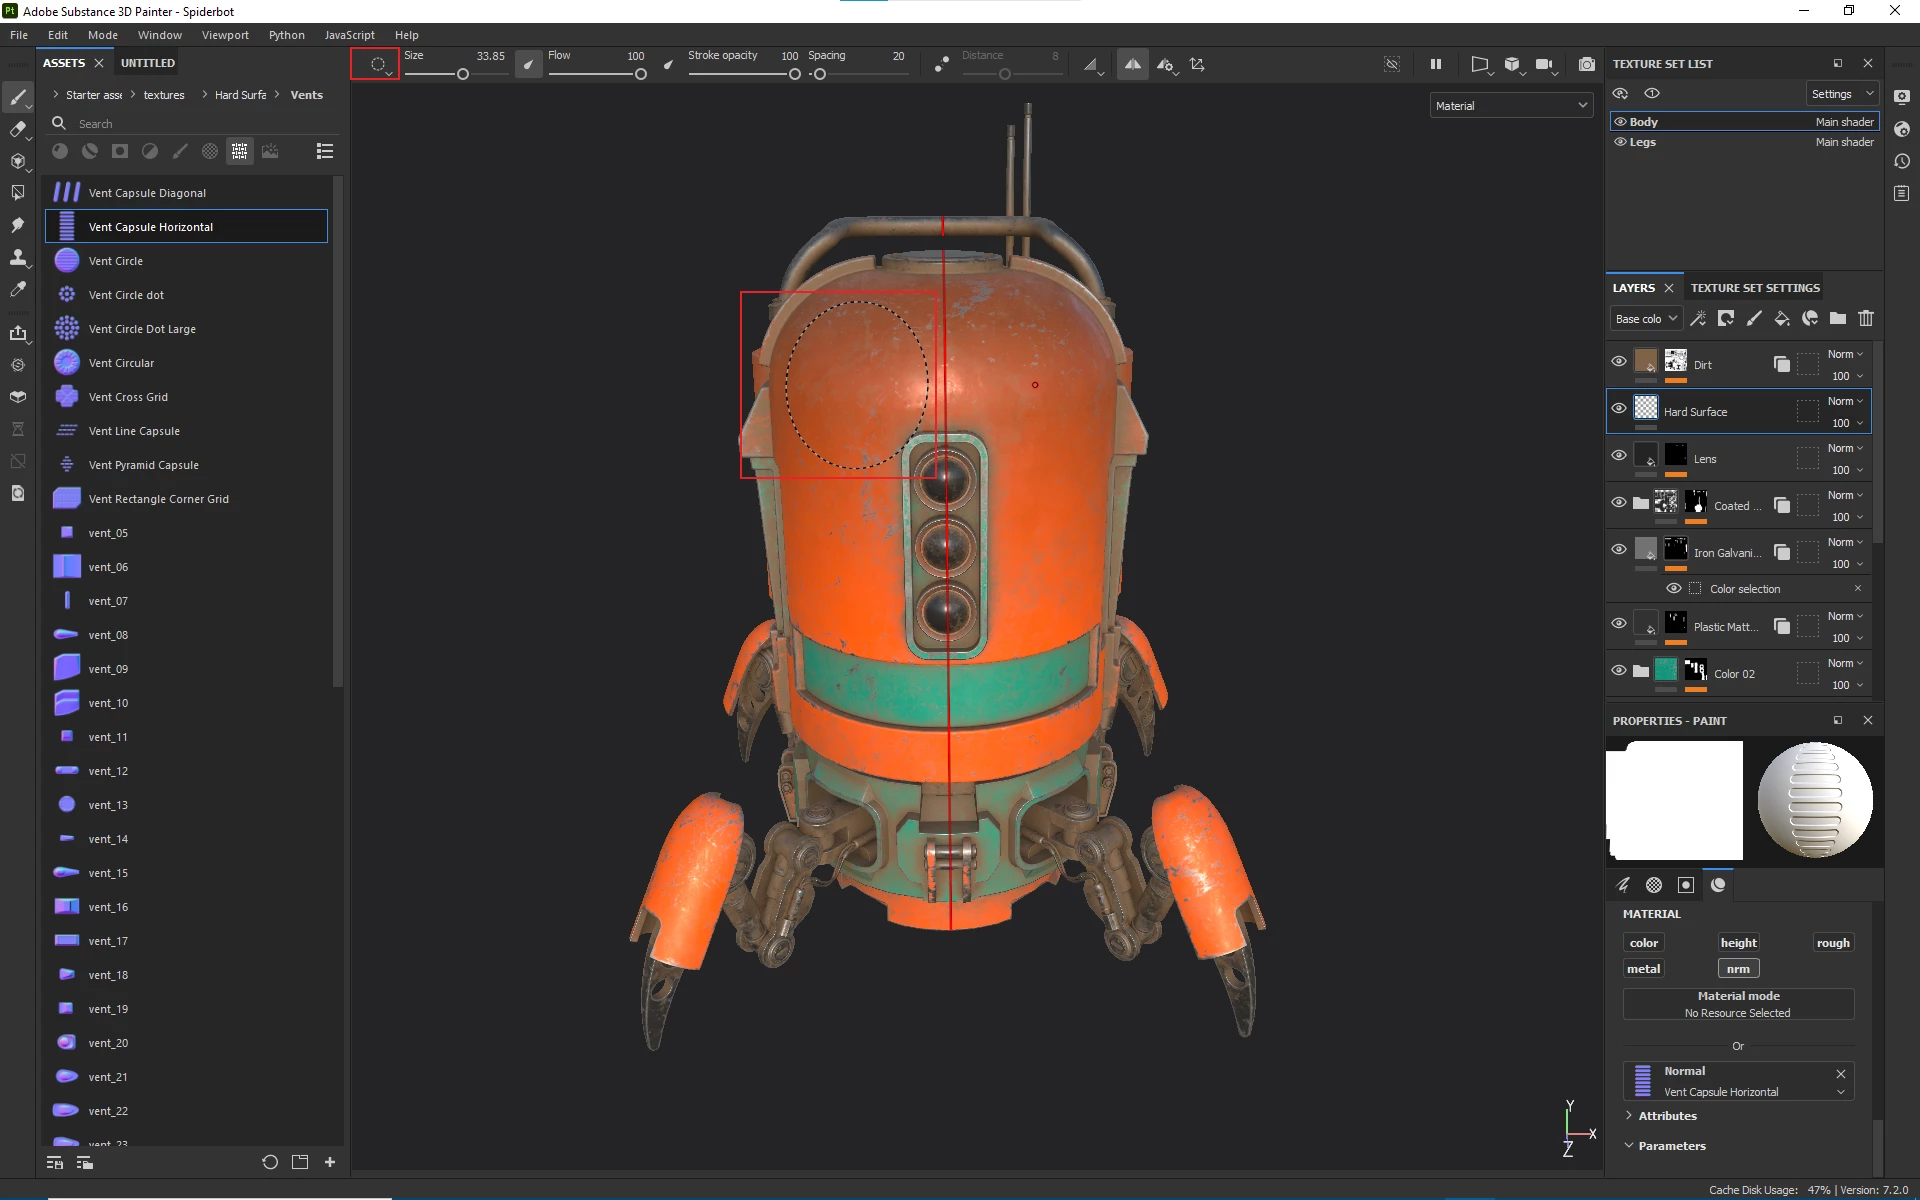Click the camera screenshot icon
The width and height of the screenshot is (1920, 1200).
[x=1587, y=64]
